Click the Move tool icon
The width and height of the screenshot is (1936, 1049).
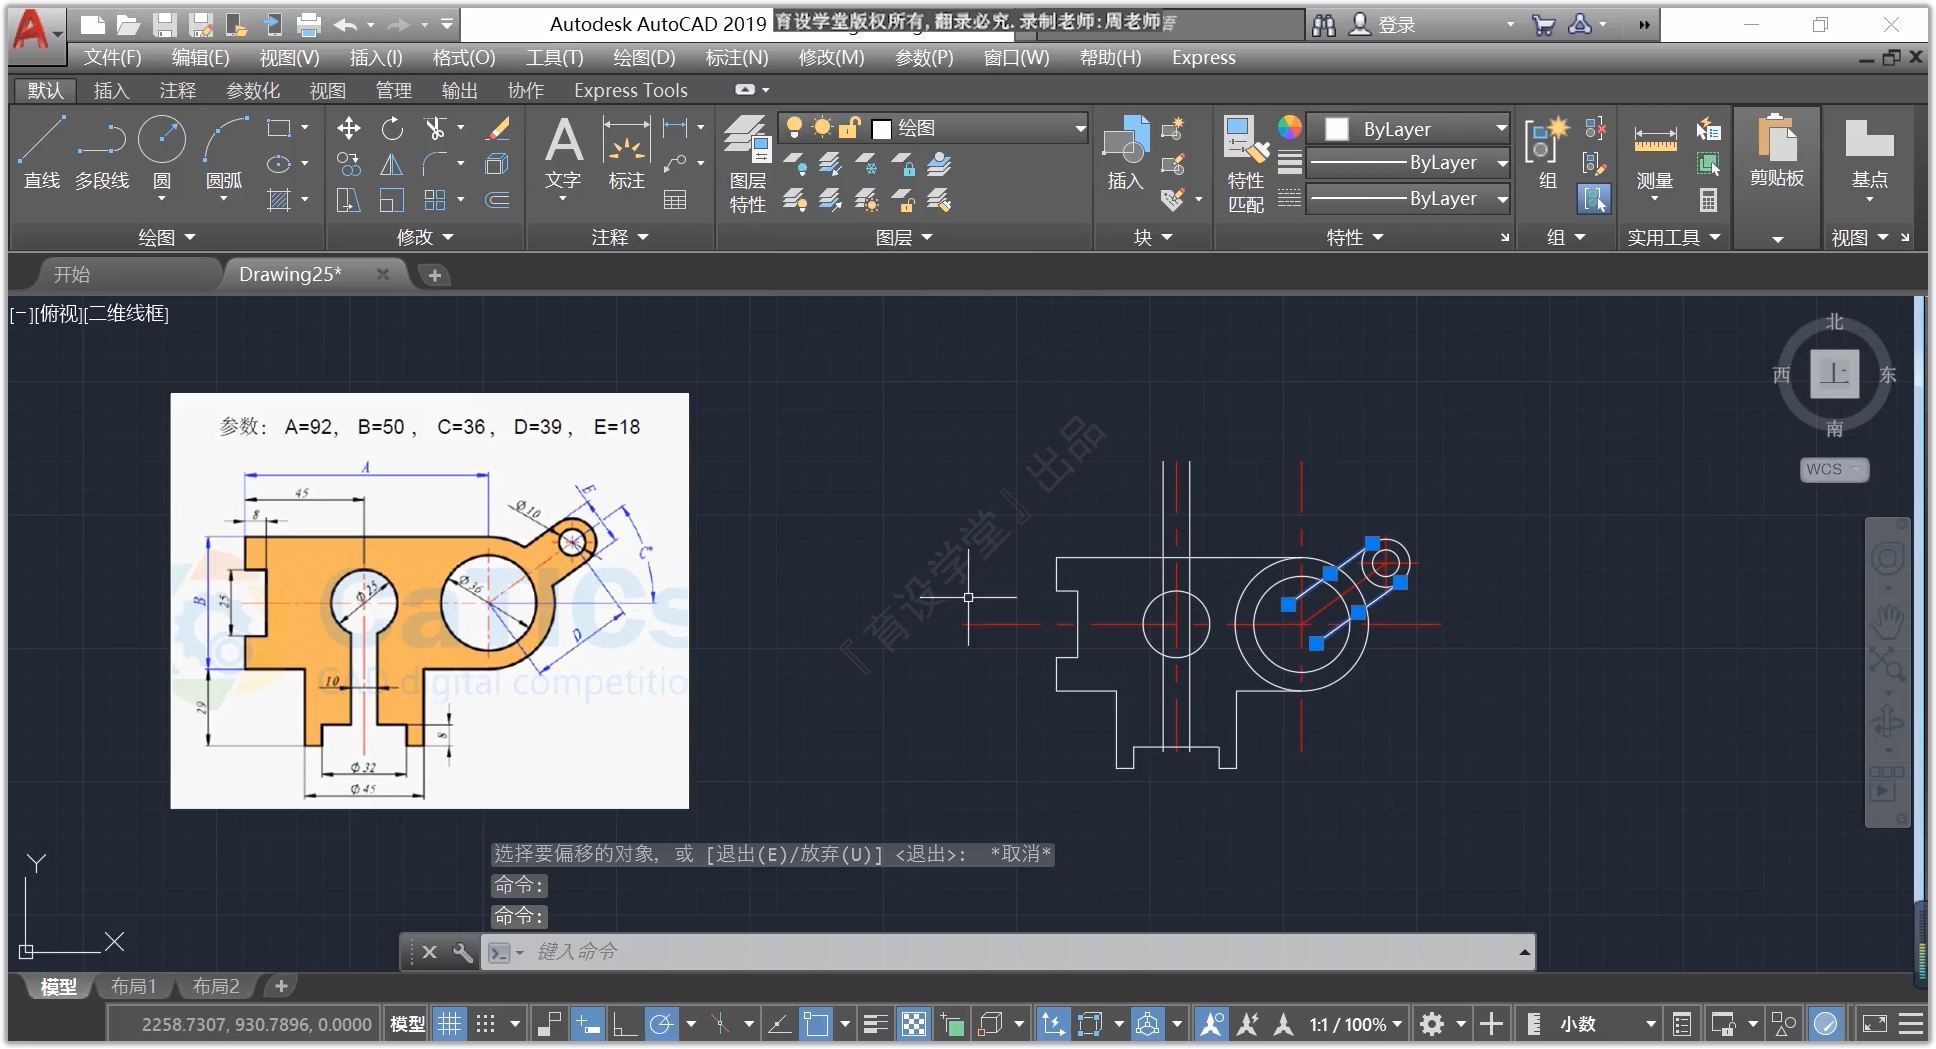pos(348,128)
